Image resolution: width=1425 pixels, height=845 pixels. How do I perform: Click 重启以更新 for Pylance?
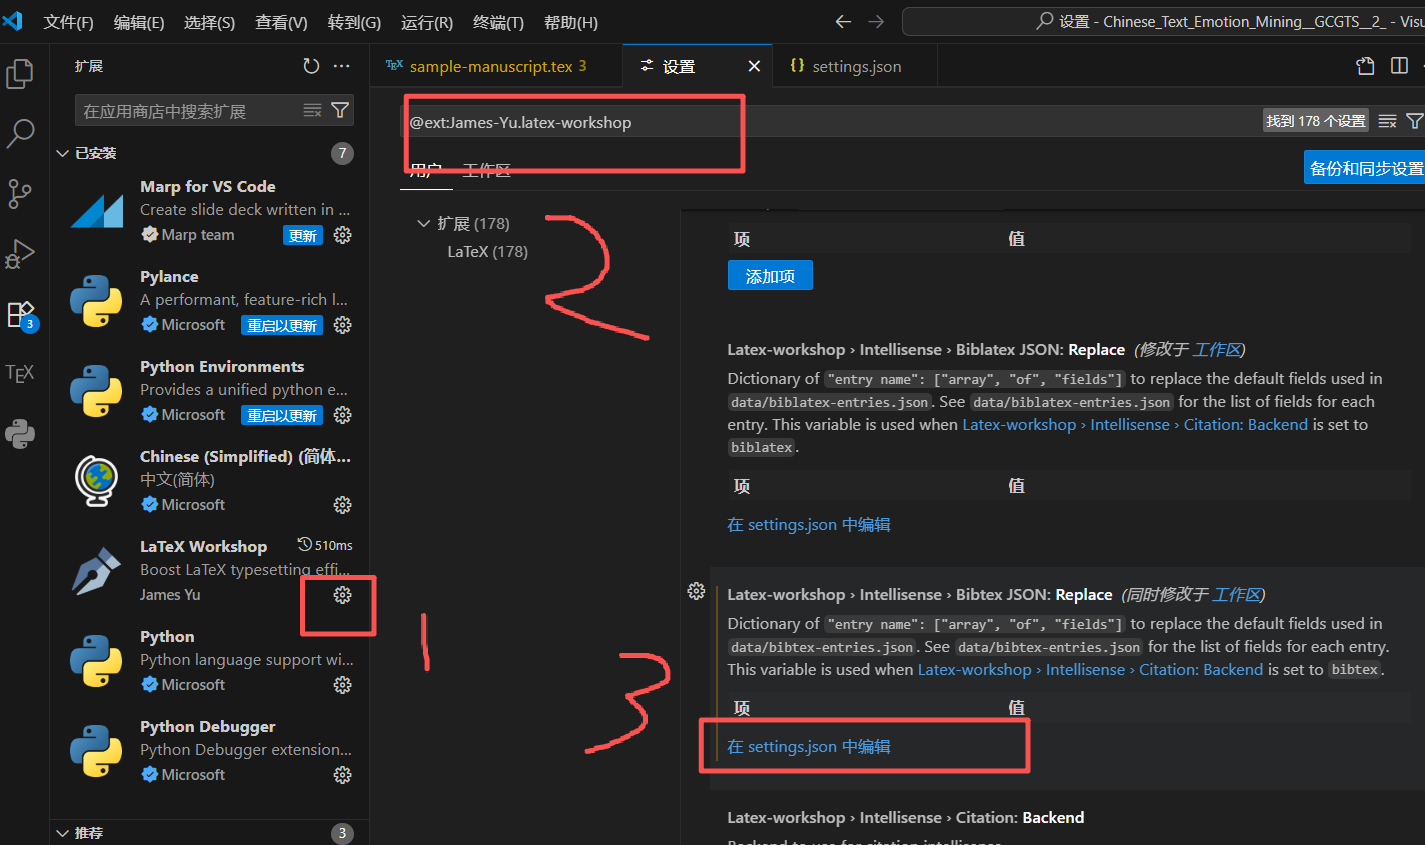pos(282,325)
